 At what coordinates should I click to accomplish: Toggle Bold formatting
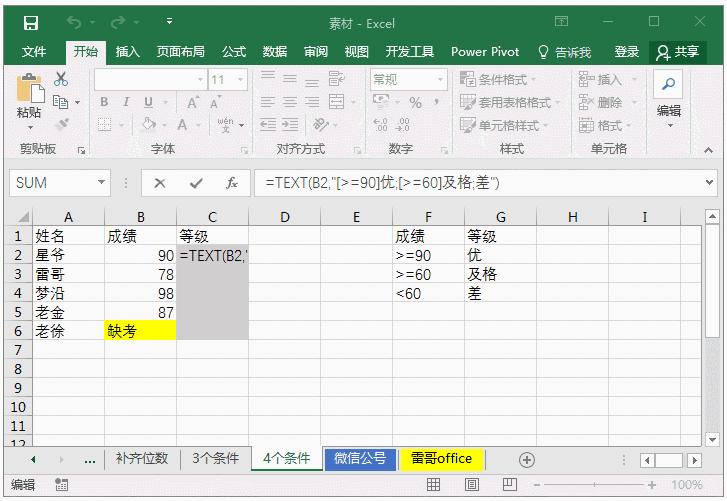(x=104, y=102)
